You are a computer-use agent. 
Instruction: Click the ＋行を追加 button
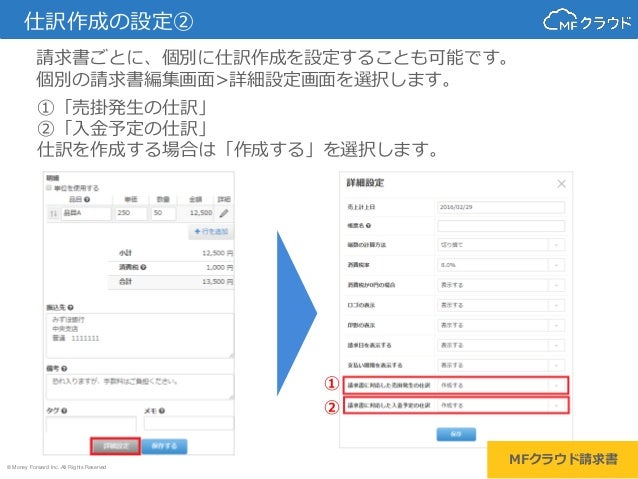(x=211, y=232)
